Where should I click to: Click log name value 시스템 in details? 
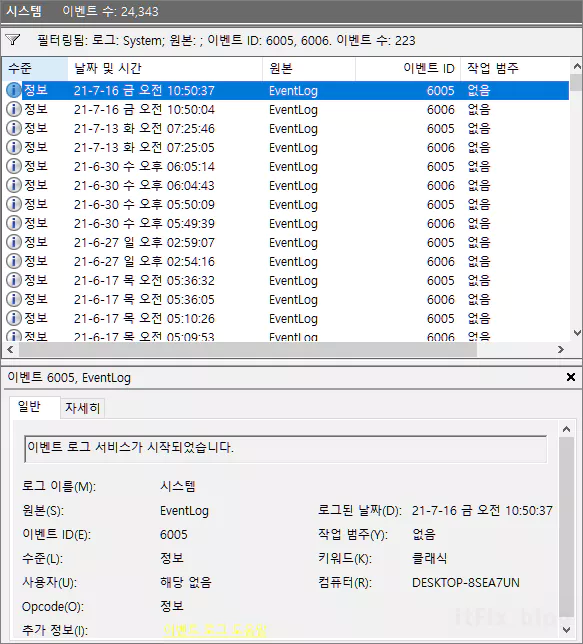[x=178, y=486]
